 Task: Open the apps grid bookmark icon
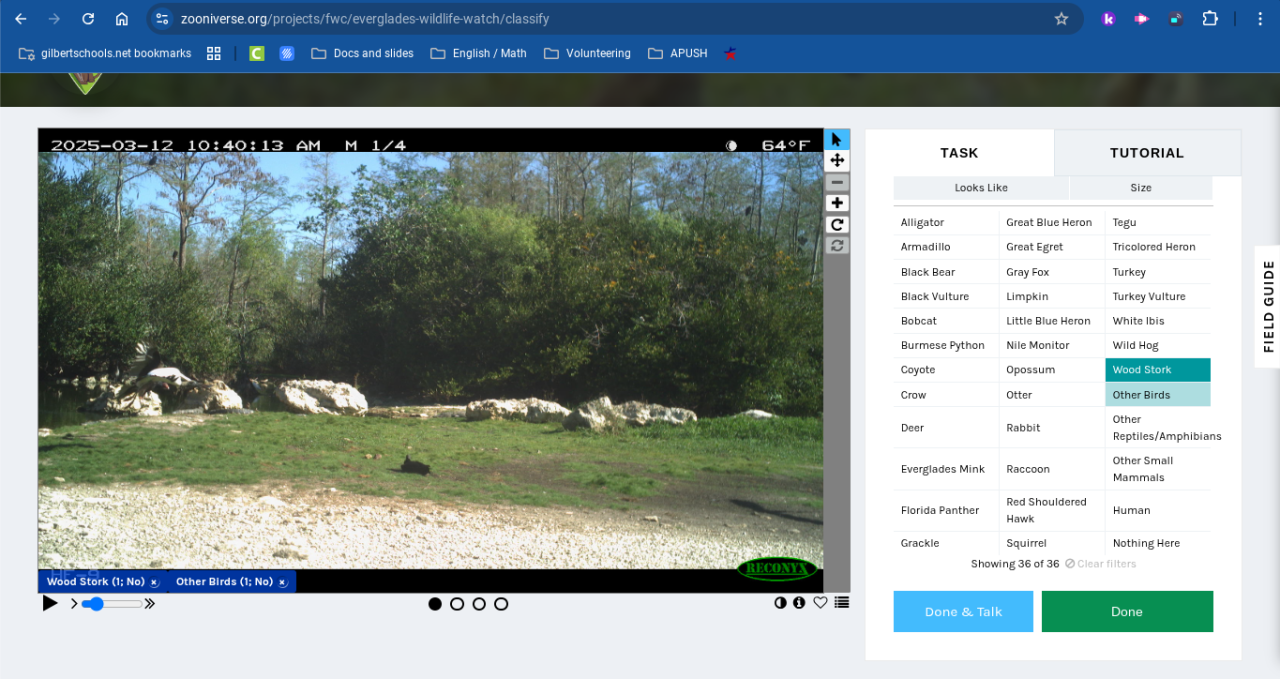(x=213, y=53)
